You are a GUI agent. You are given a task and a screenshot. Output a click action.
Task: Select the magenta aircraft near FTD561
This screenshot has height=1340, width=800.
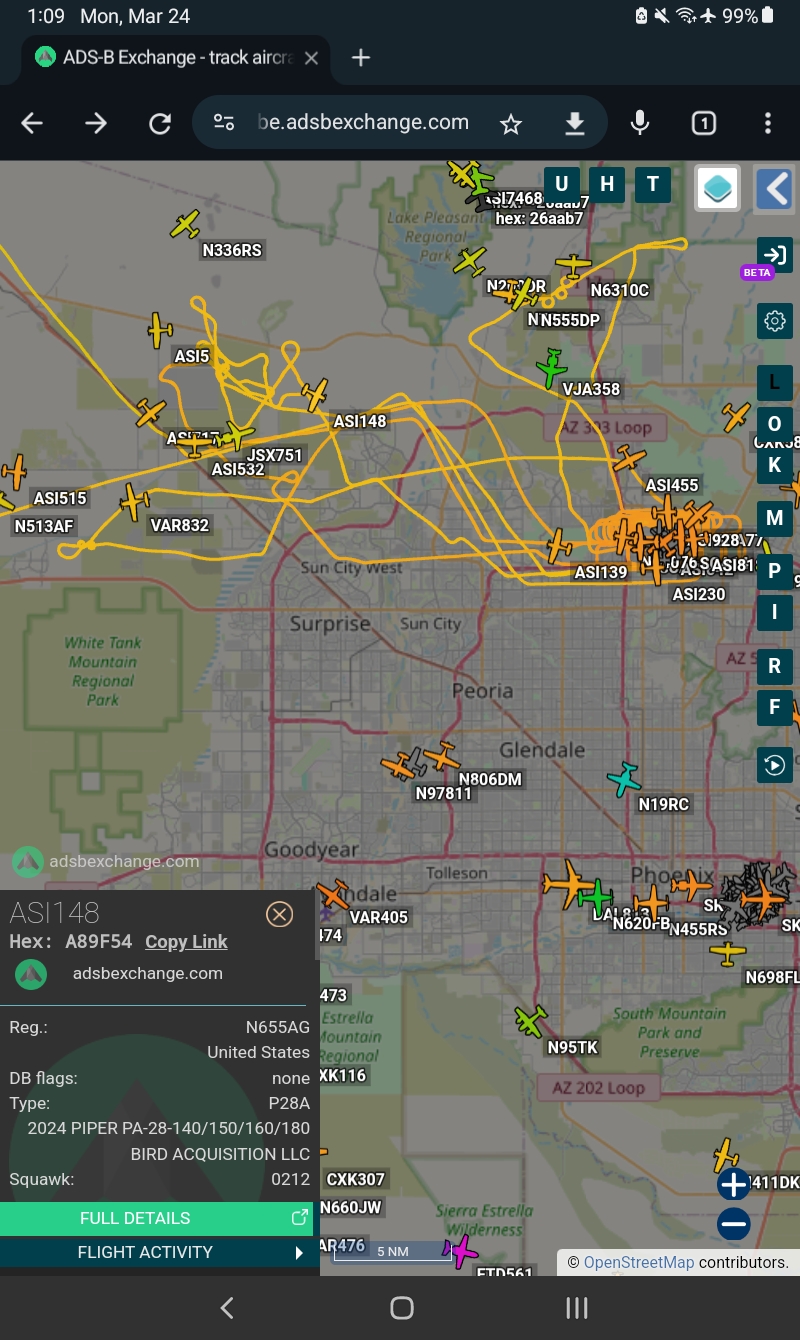[x=461, y=1251]
